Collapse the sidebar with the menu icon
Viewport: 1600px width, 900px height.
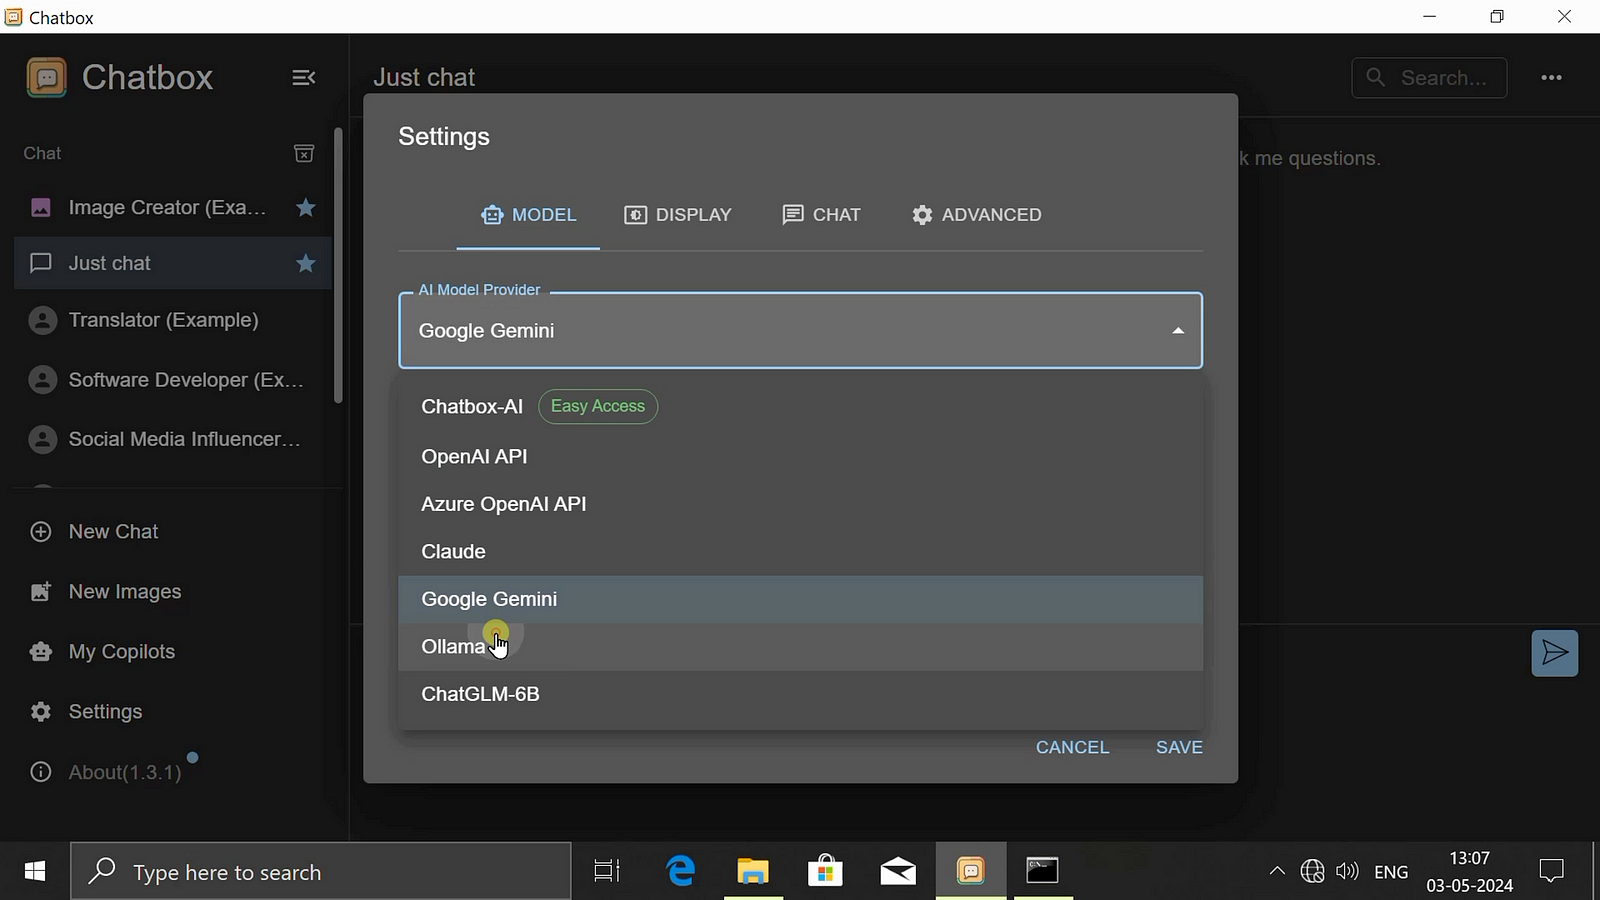point(303,78)
